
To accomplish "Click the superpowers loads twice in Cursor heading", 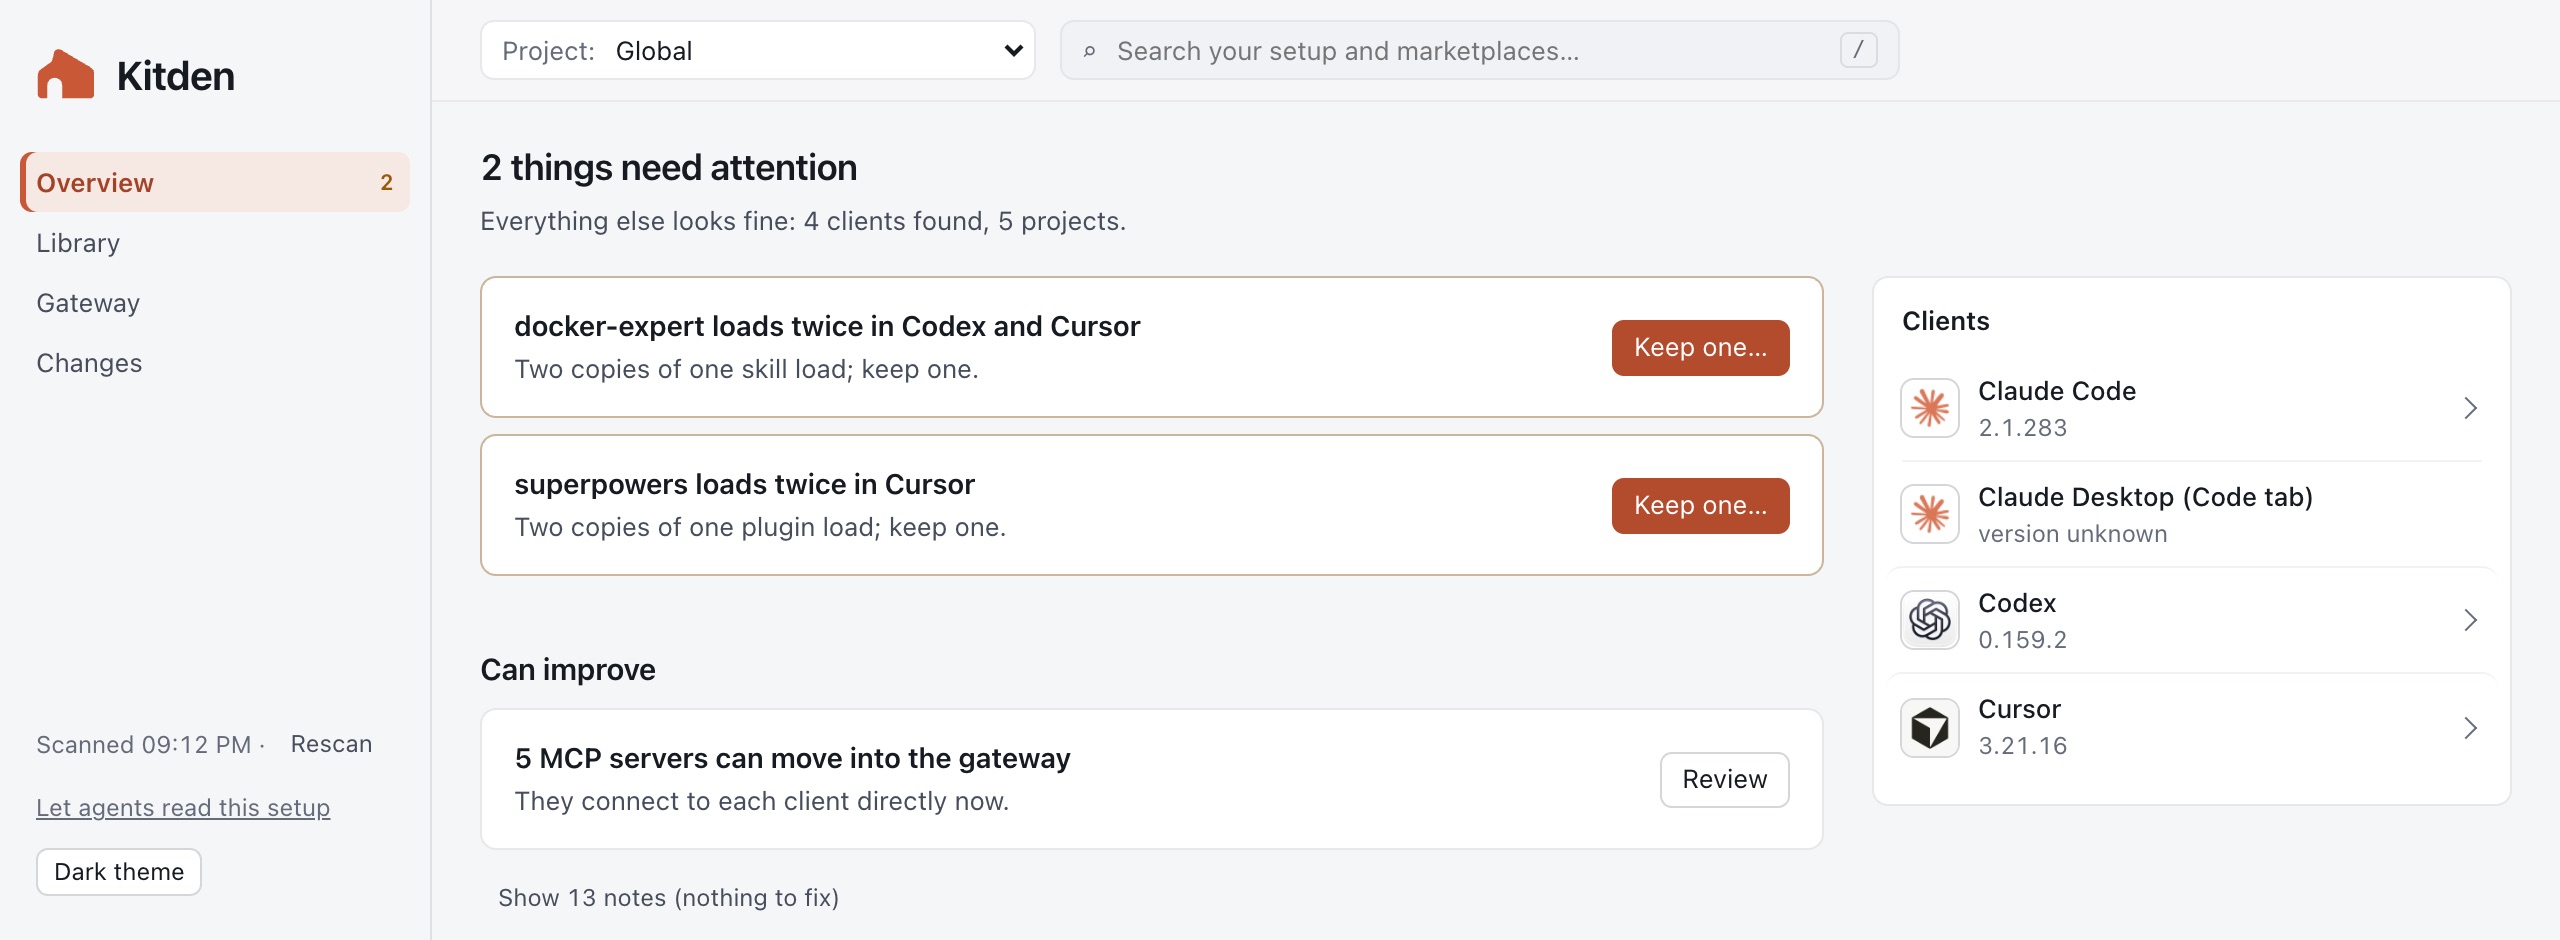I will click(744, 484).
